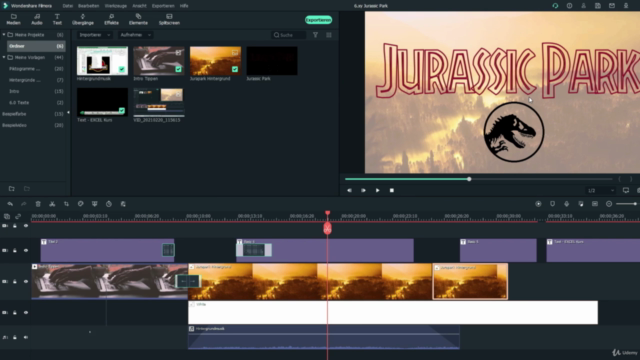Create a new folder in media panel

tap(12, 189)
